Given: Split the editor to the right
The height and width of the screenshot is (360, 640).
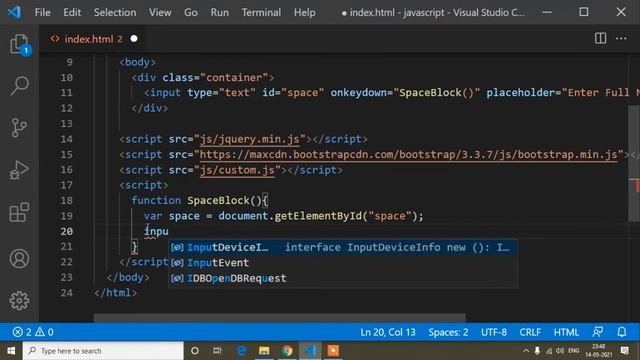Looking at the screenshot, I should coord(600,38).
